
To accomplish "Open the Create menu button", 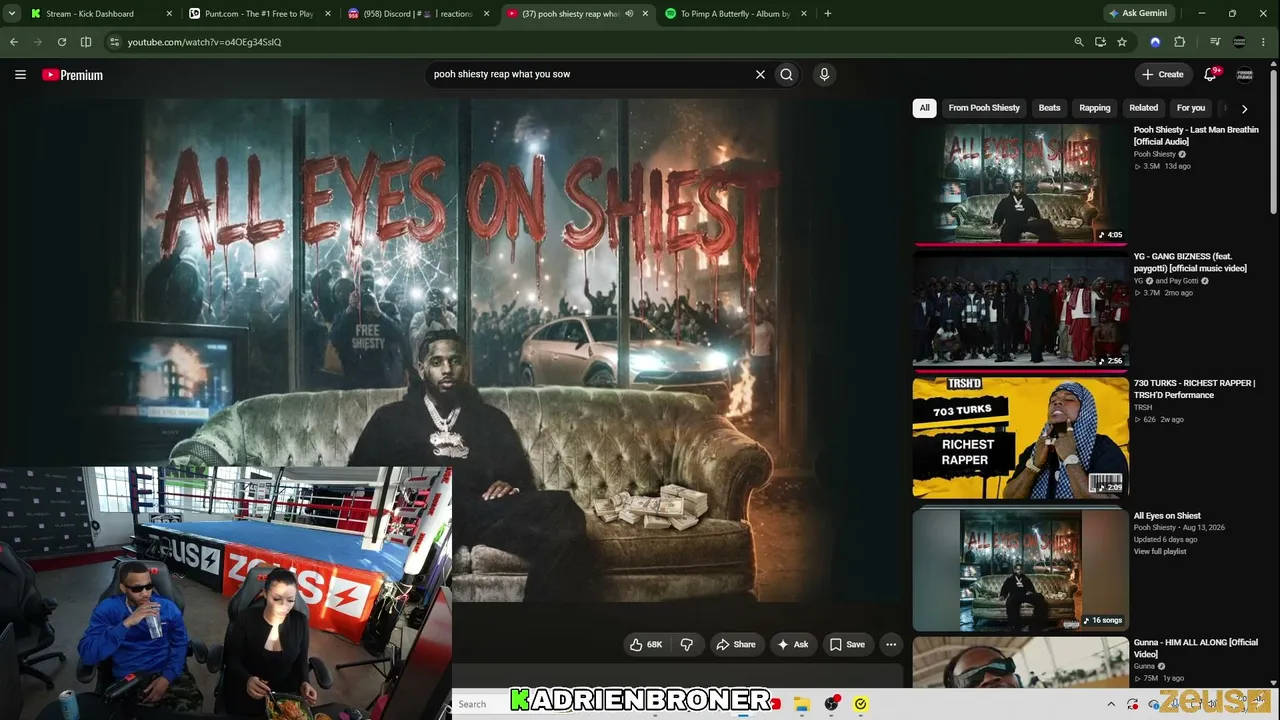I will (1163, 74).
